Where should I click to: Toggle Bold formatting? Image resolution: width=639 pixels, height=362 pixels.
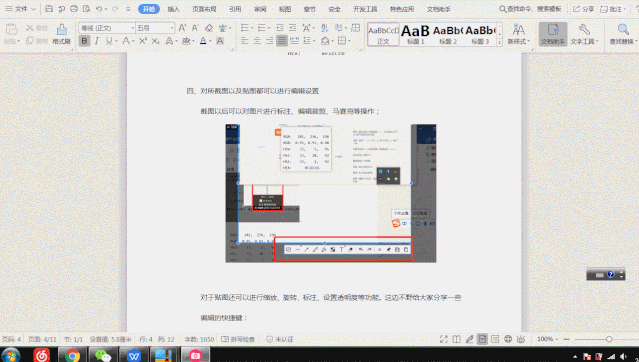[84, 41]
